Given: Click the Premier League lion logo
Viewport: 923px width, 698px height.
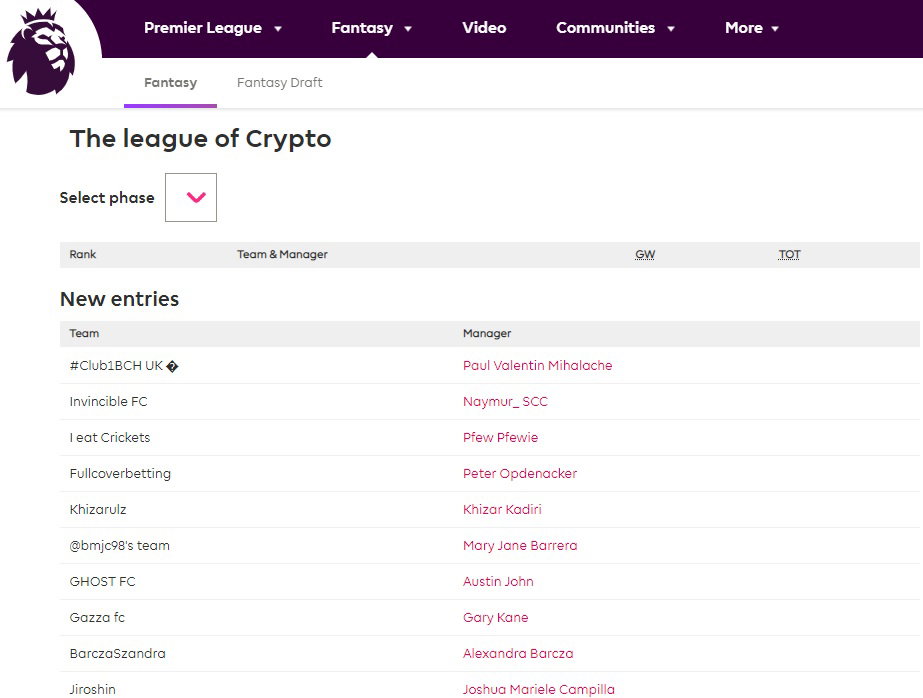Looking at the screenshot, I should point(41,51).
